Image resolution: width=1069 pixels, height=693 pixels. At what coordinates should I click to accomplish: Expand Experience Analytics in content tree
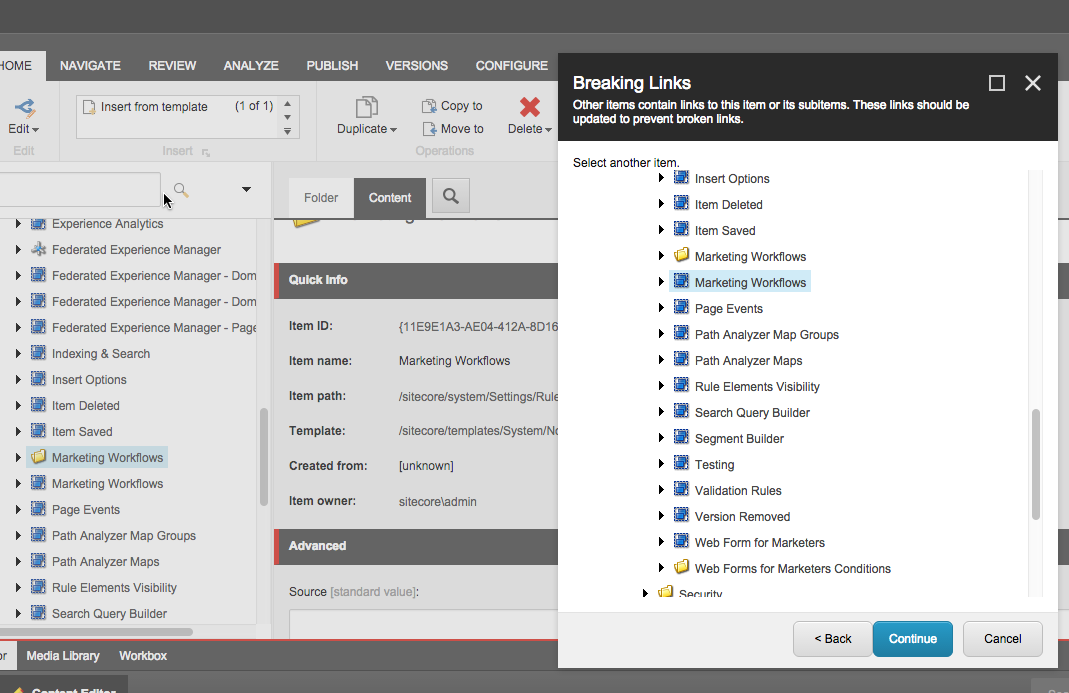(x=18, y=224)
